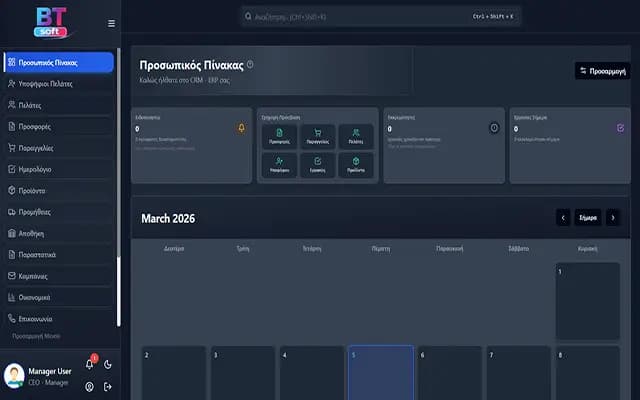This screenshot has width=640, height=400.
Task: Open Προσφορές quick access tile
Action: [280, 137]
